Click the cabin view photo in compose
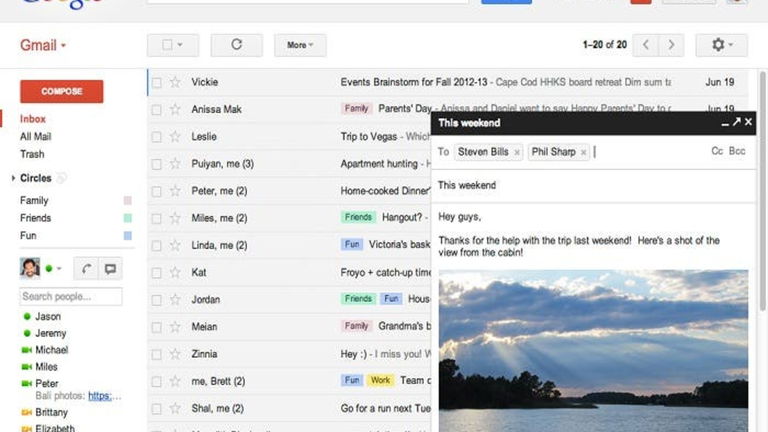 [593, 351]
